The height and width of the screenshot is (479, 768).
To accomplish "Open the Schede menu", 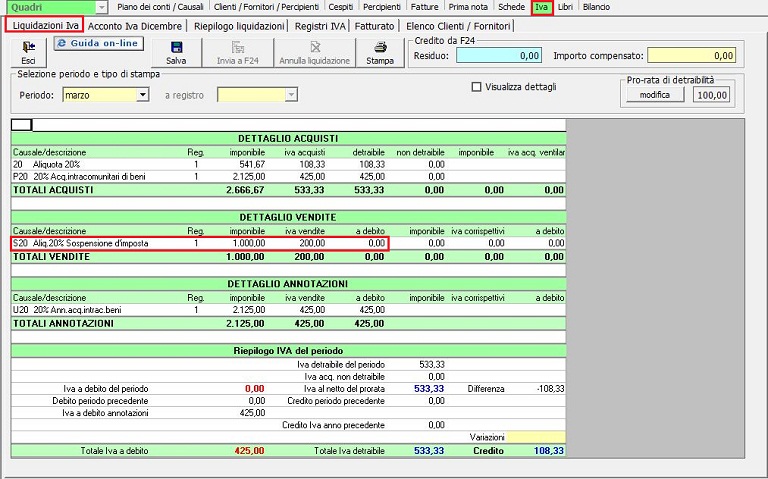I will click(511, 7).
